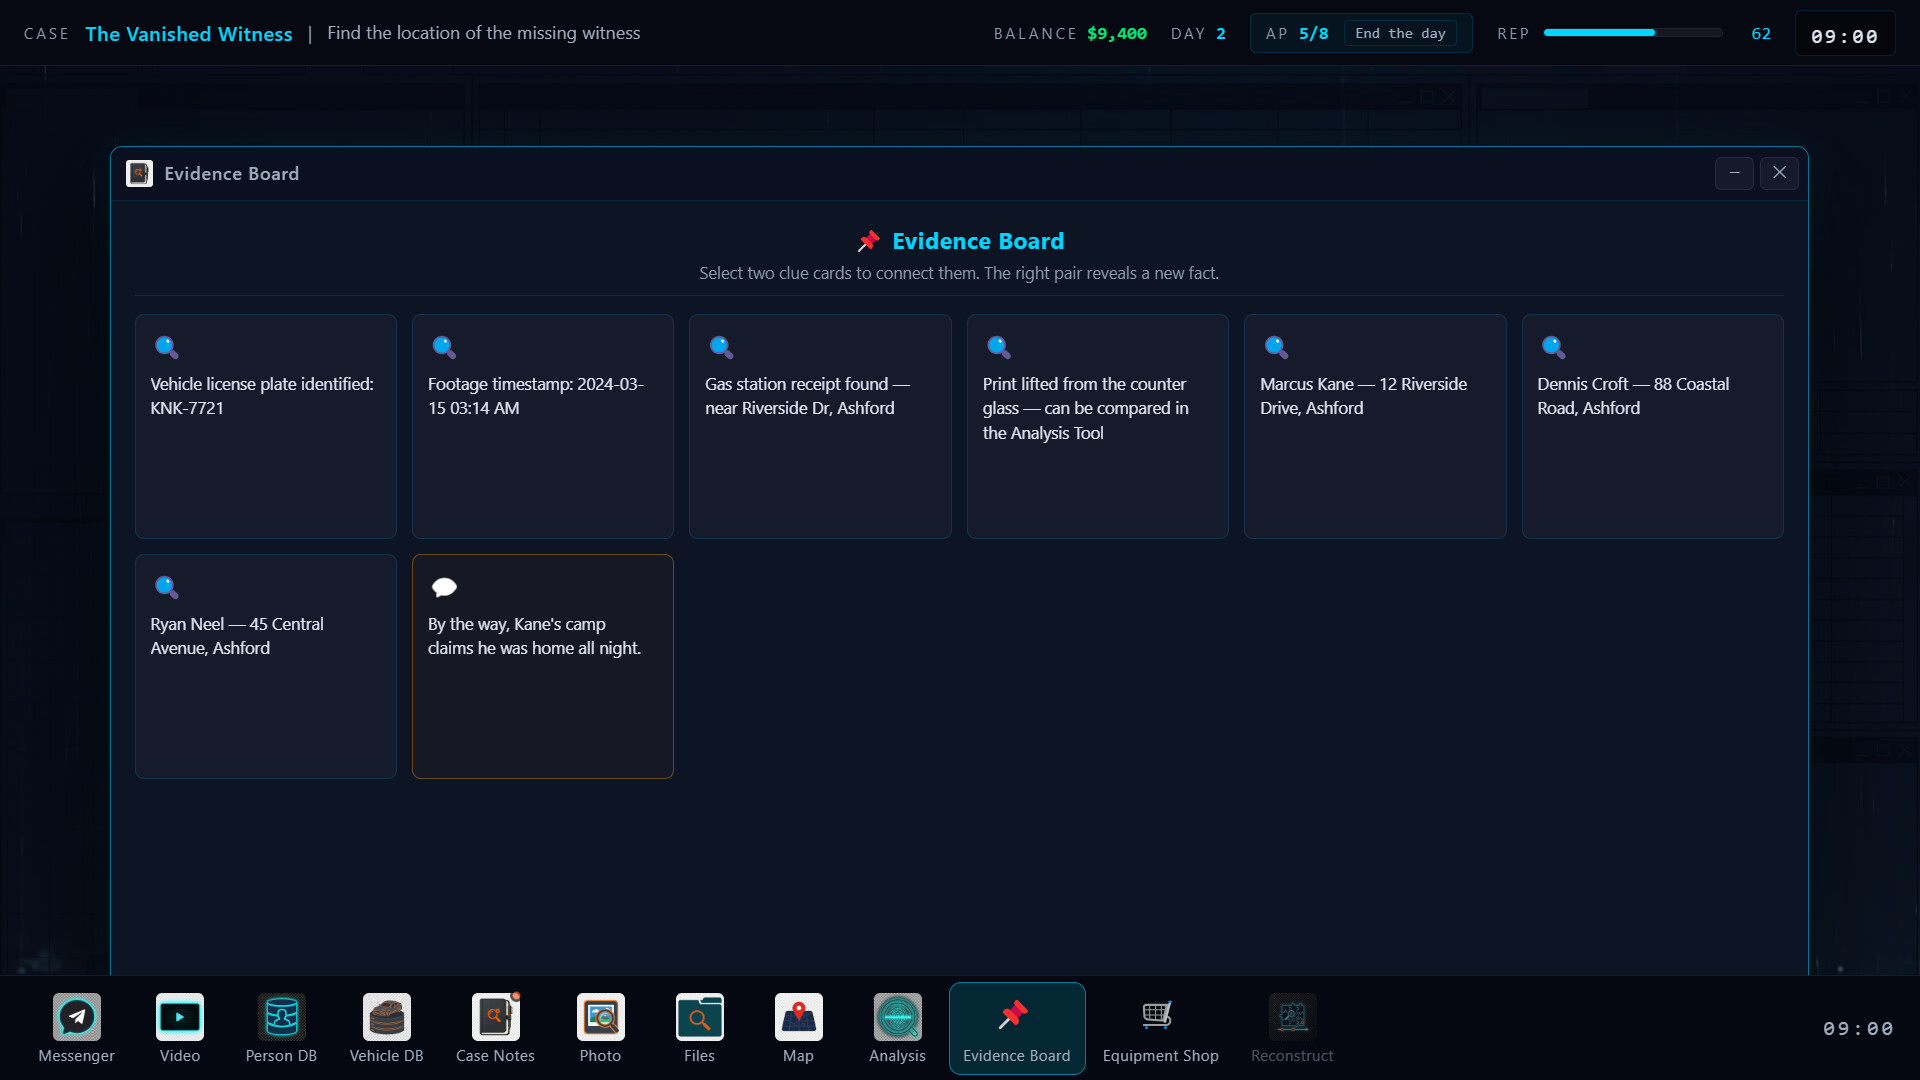The height and width of the screenshot is (1080, 1920).
Task: Click the reputation progress bar
Action: point(1632,33)
